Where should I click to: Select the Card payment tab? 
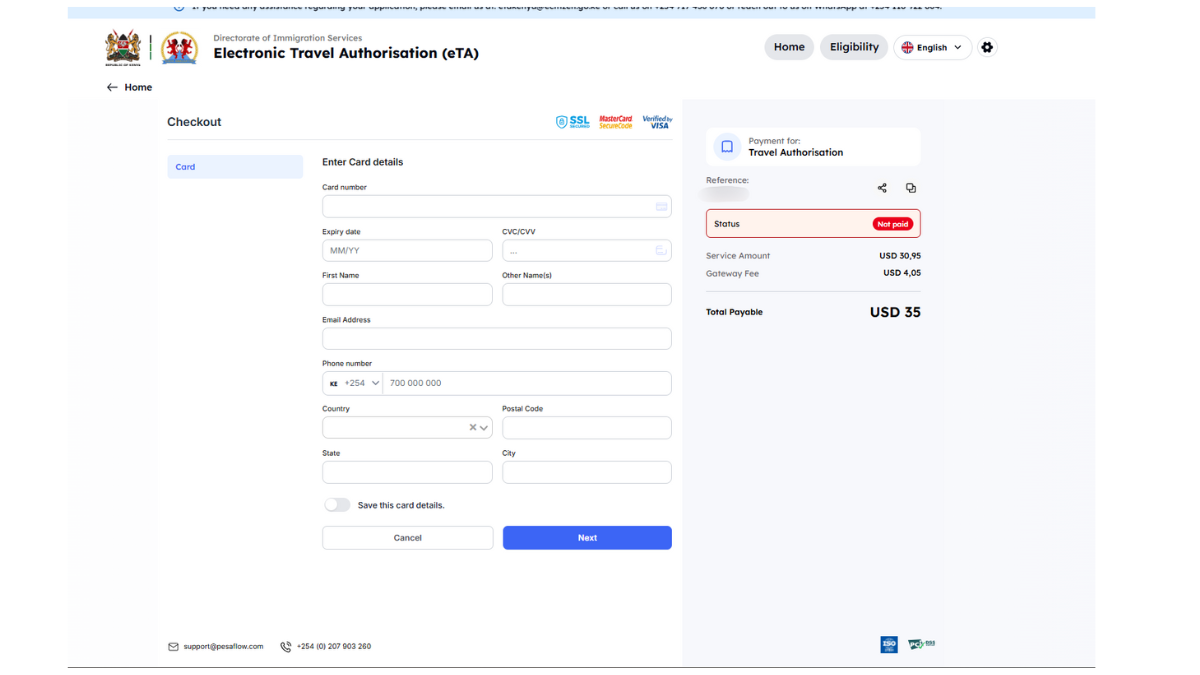tap(235, 167)
